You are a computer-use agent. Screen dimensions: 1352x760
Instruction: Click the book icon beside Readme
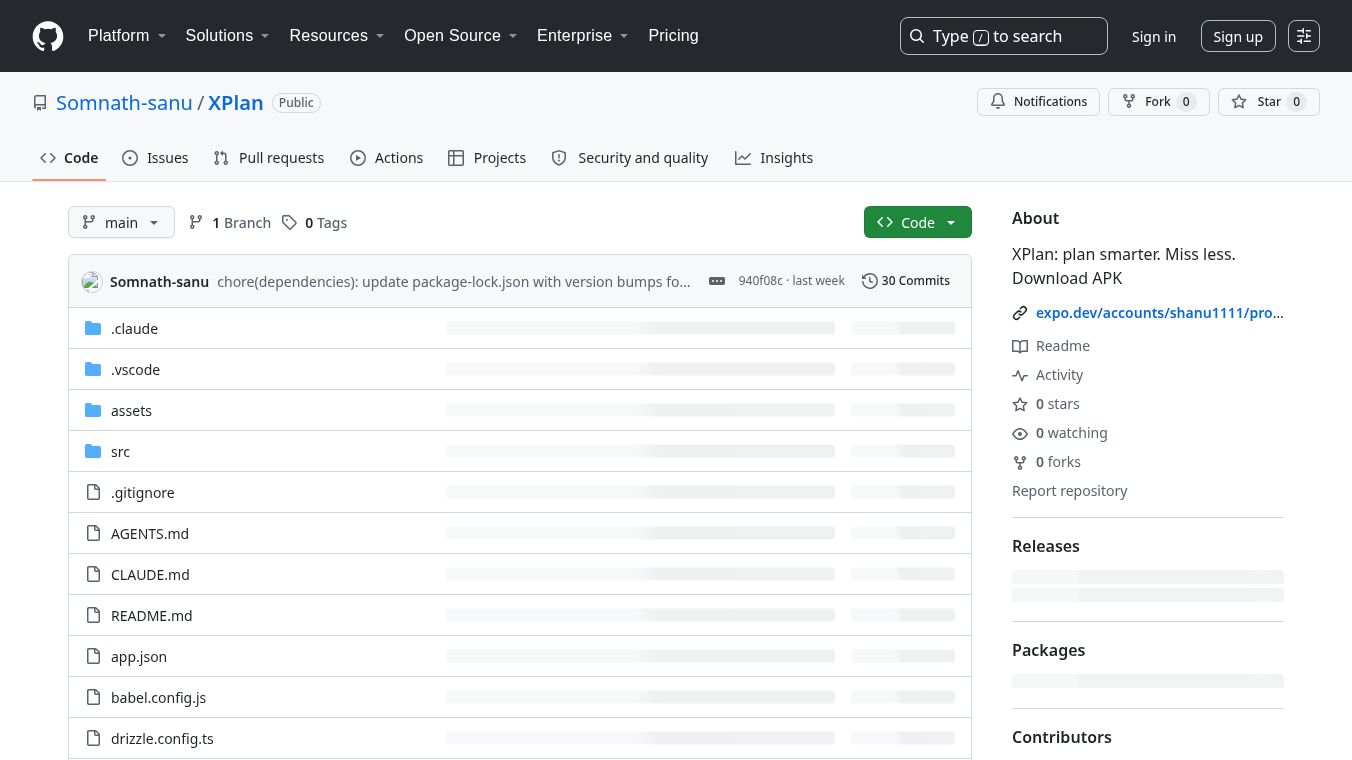click(x=1020, y=346)
